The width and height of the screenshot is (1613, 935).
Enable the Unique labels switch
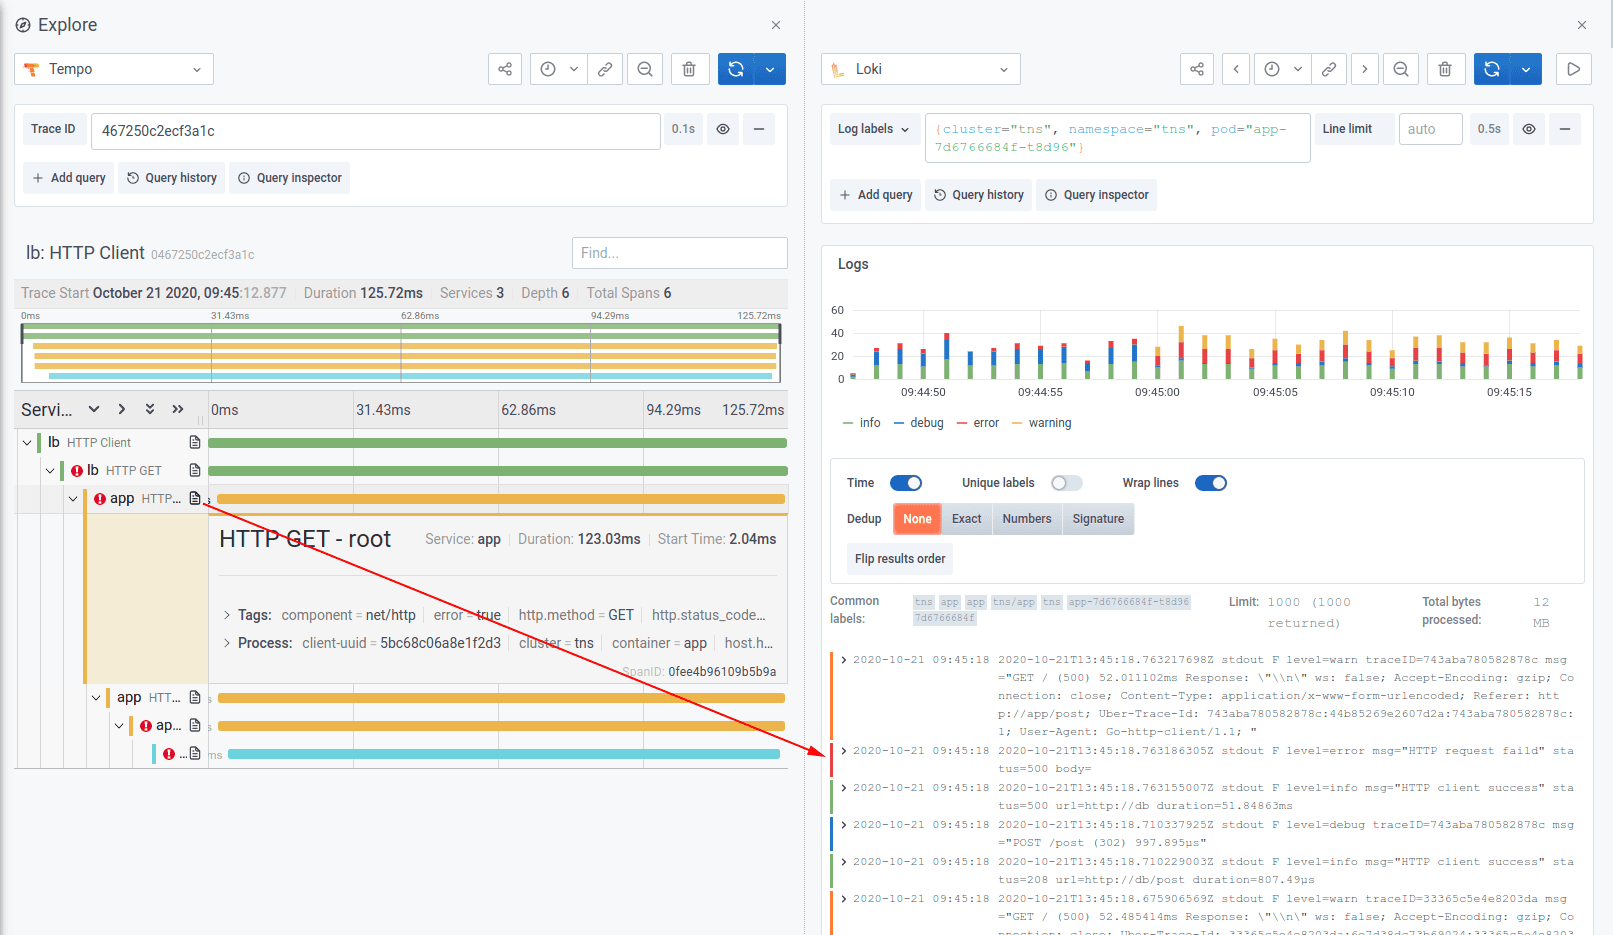coord(1065,482)
